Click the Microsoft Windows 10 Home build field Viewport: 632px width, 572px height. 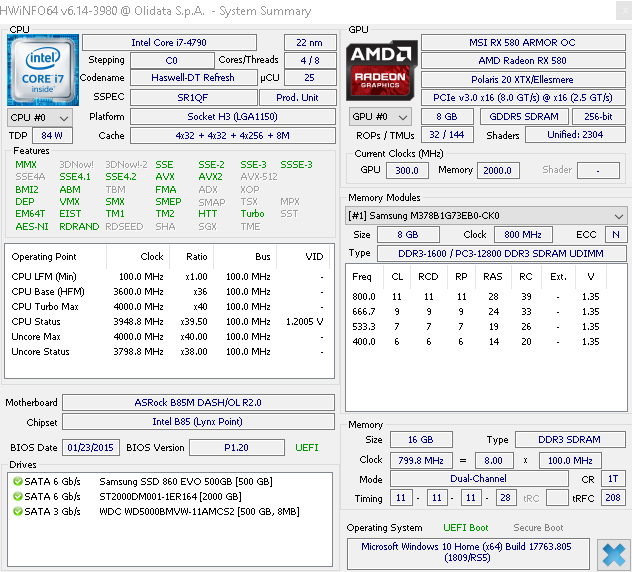pyautogui.click(x=468, y=552)
